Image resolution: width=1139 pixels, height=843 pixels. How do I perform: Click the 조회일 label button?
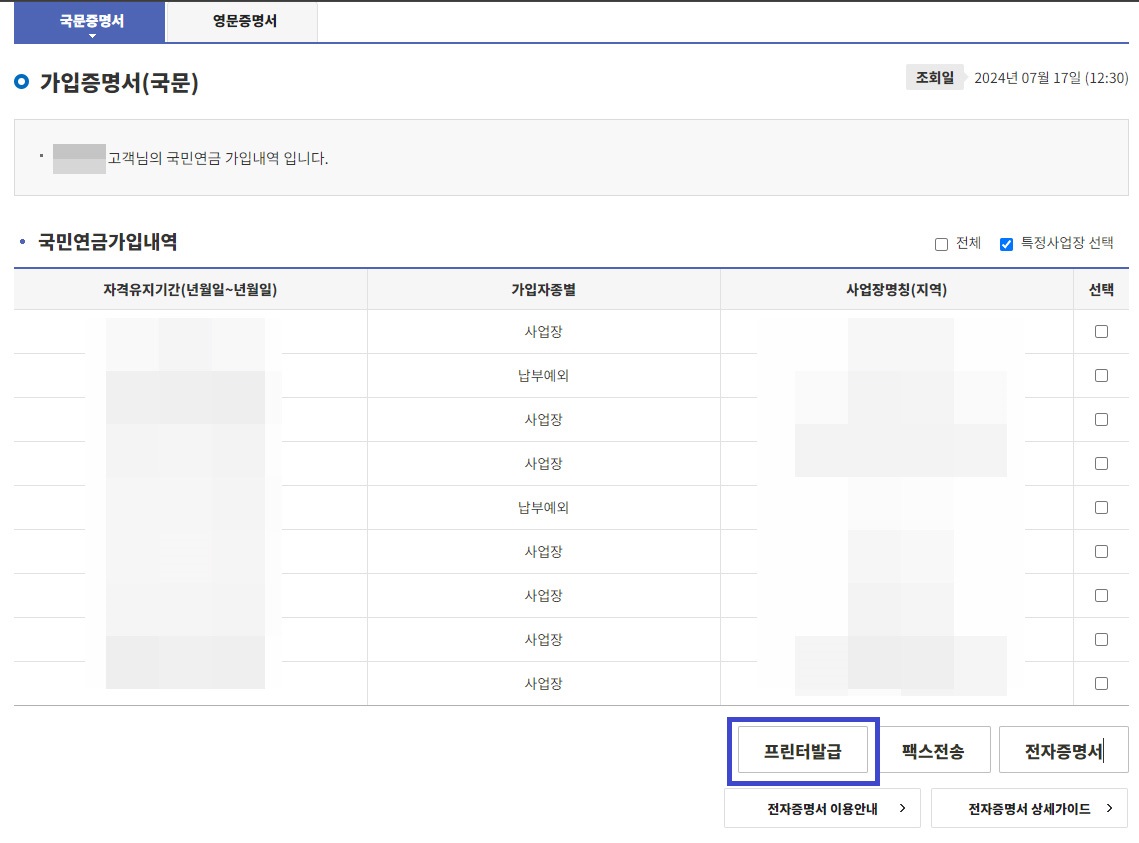[x=934, y=76]
